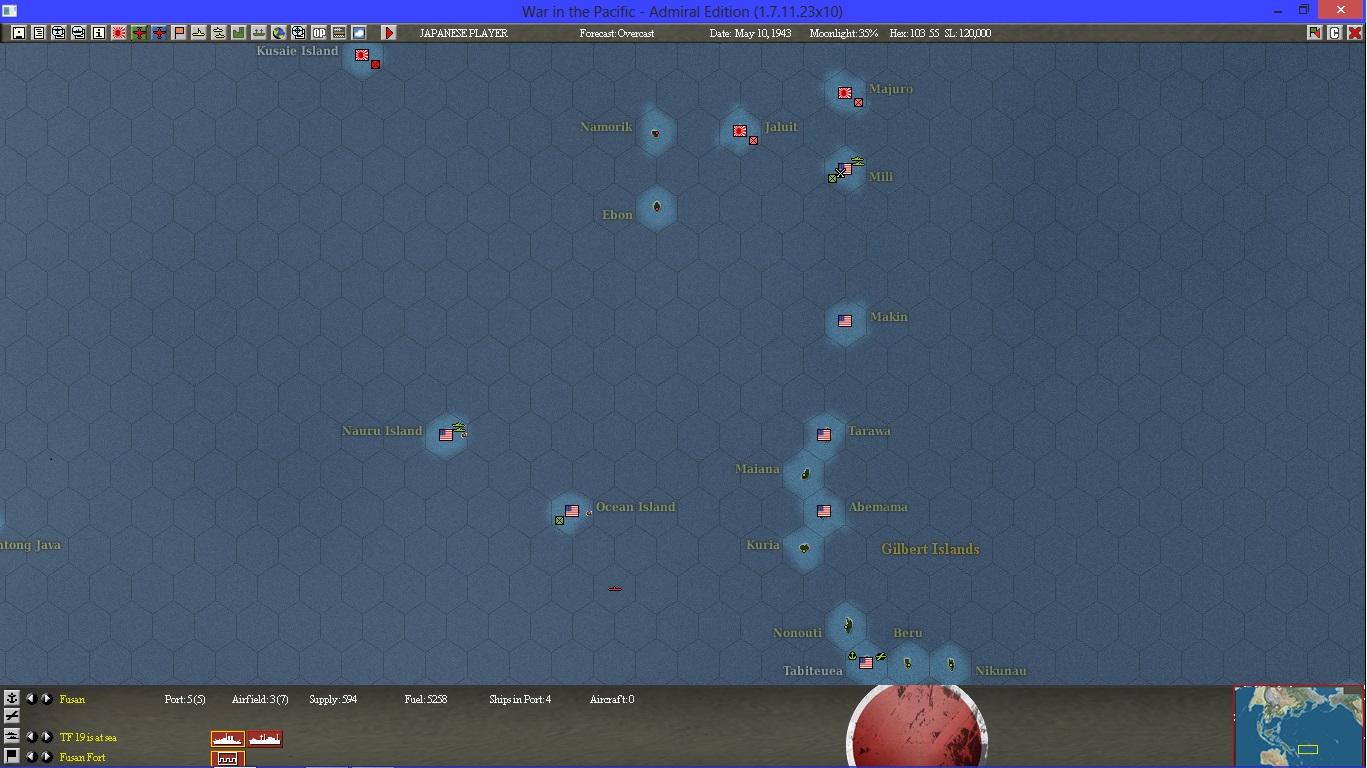Select the US flag base at Abemama
The image size is (1367, 768).
(824, 511)
